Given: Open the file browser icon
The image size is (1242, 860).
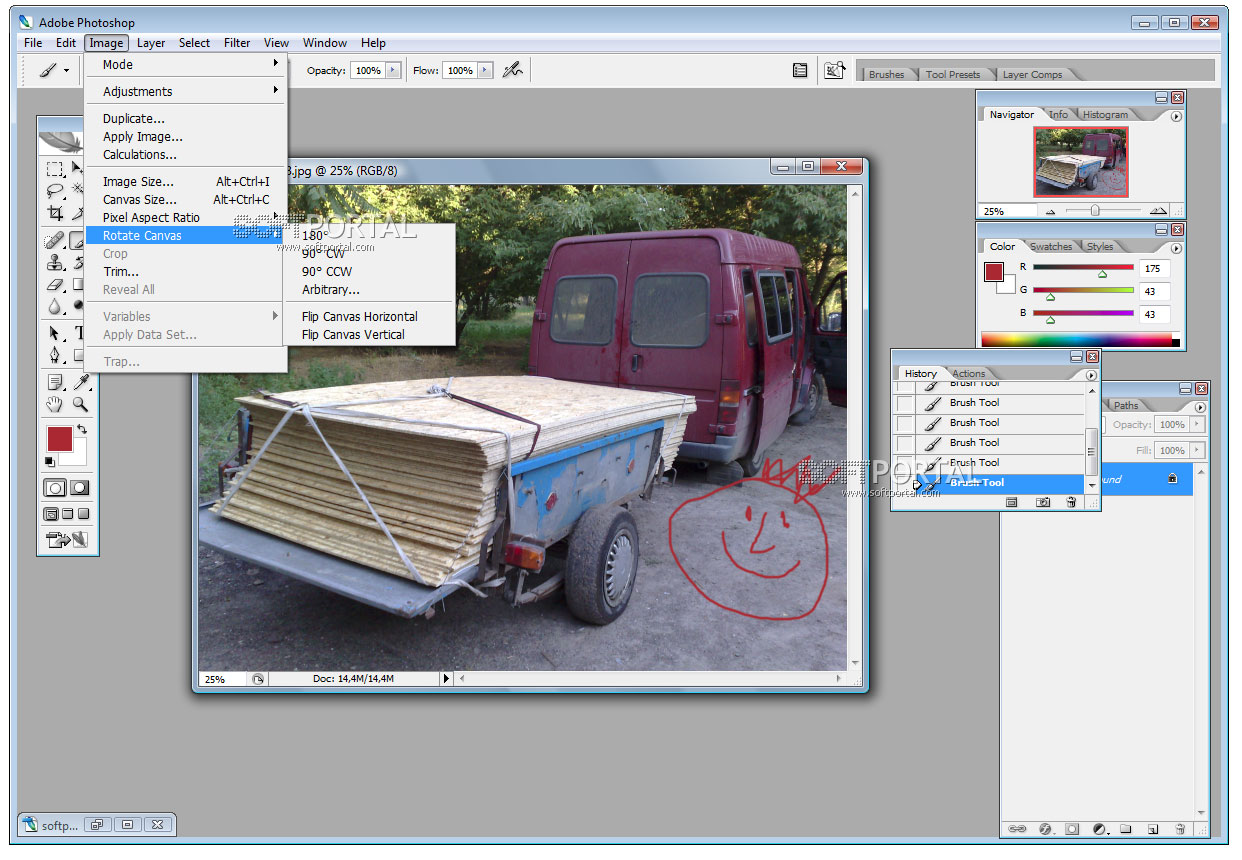Looking at the screenshot, I should coord(834,70).
